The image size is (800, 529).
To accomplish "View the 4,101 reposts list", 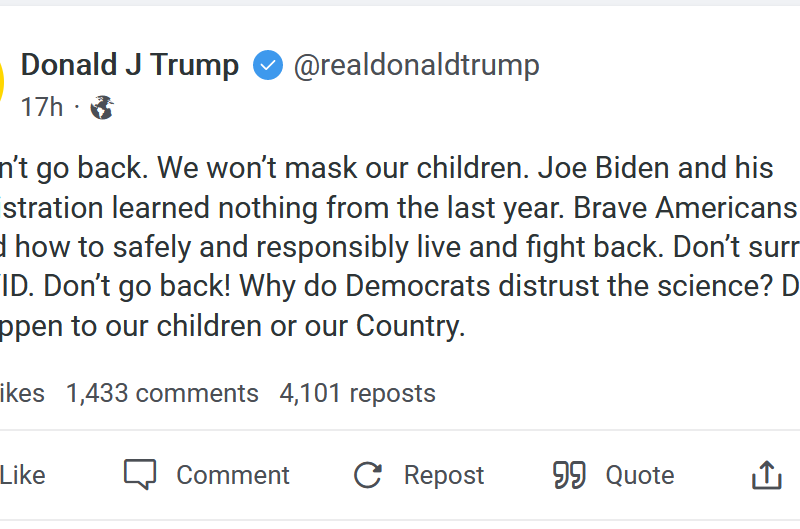I will [x=358, y=393].
